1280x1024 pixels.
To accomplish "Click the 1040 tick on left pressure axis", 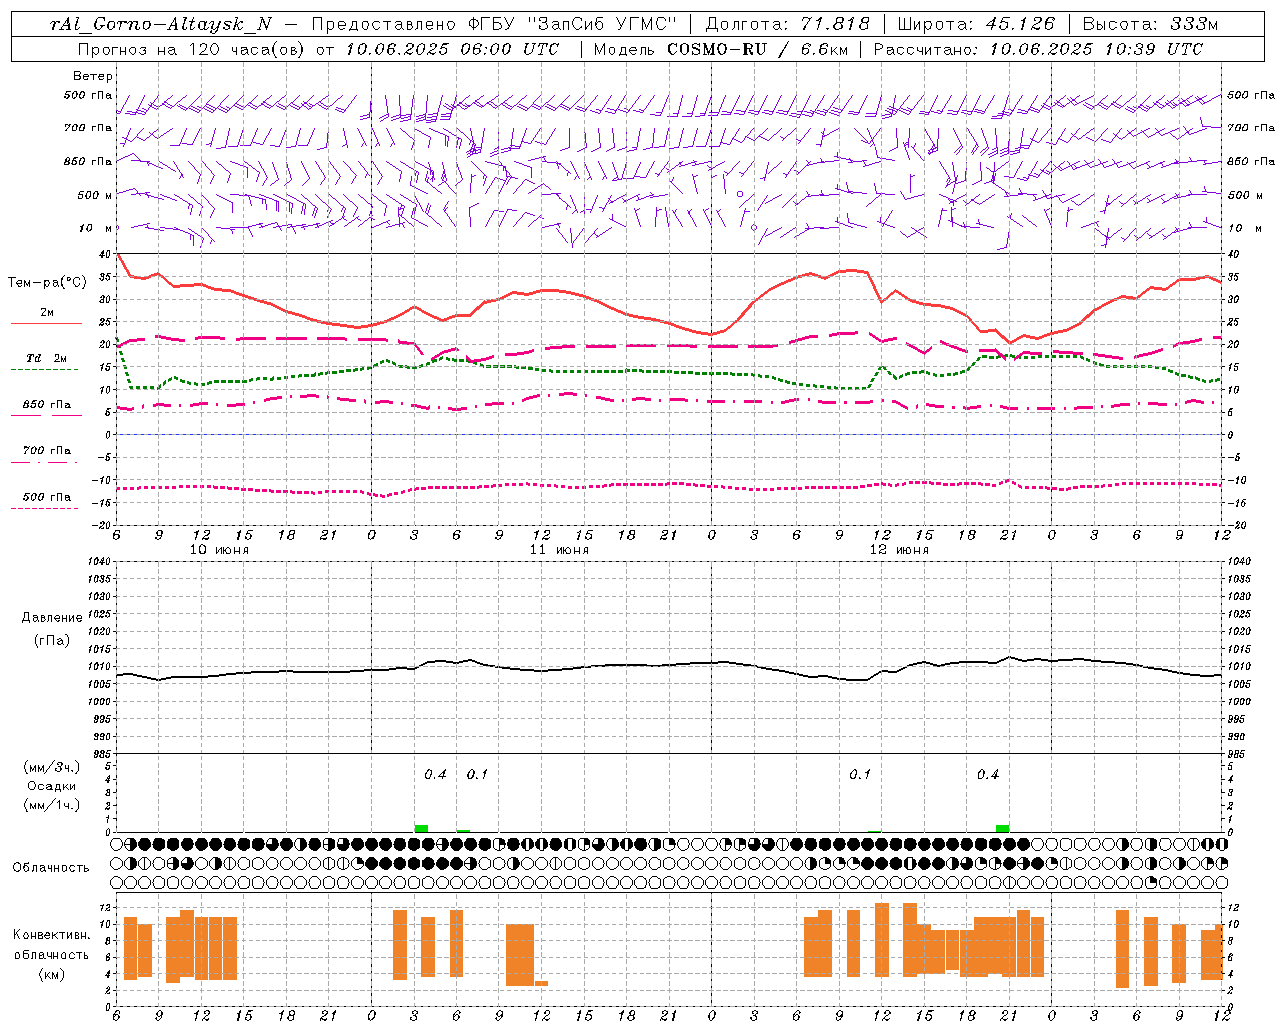I will 98,561.
